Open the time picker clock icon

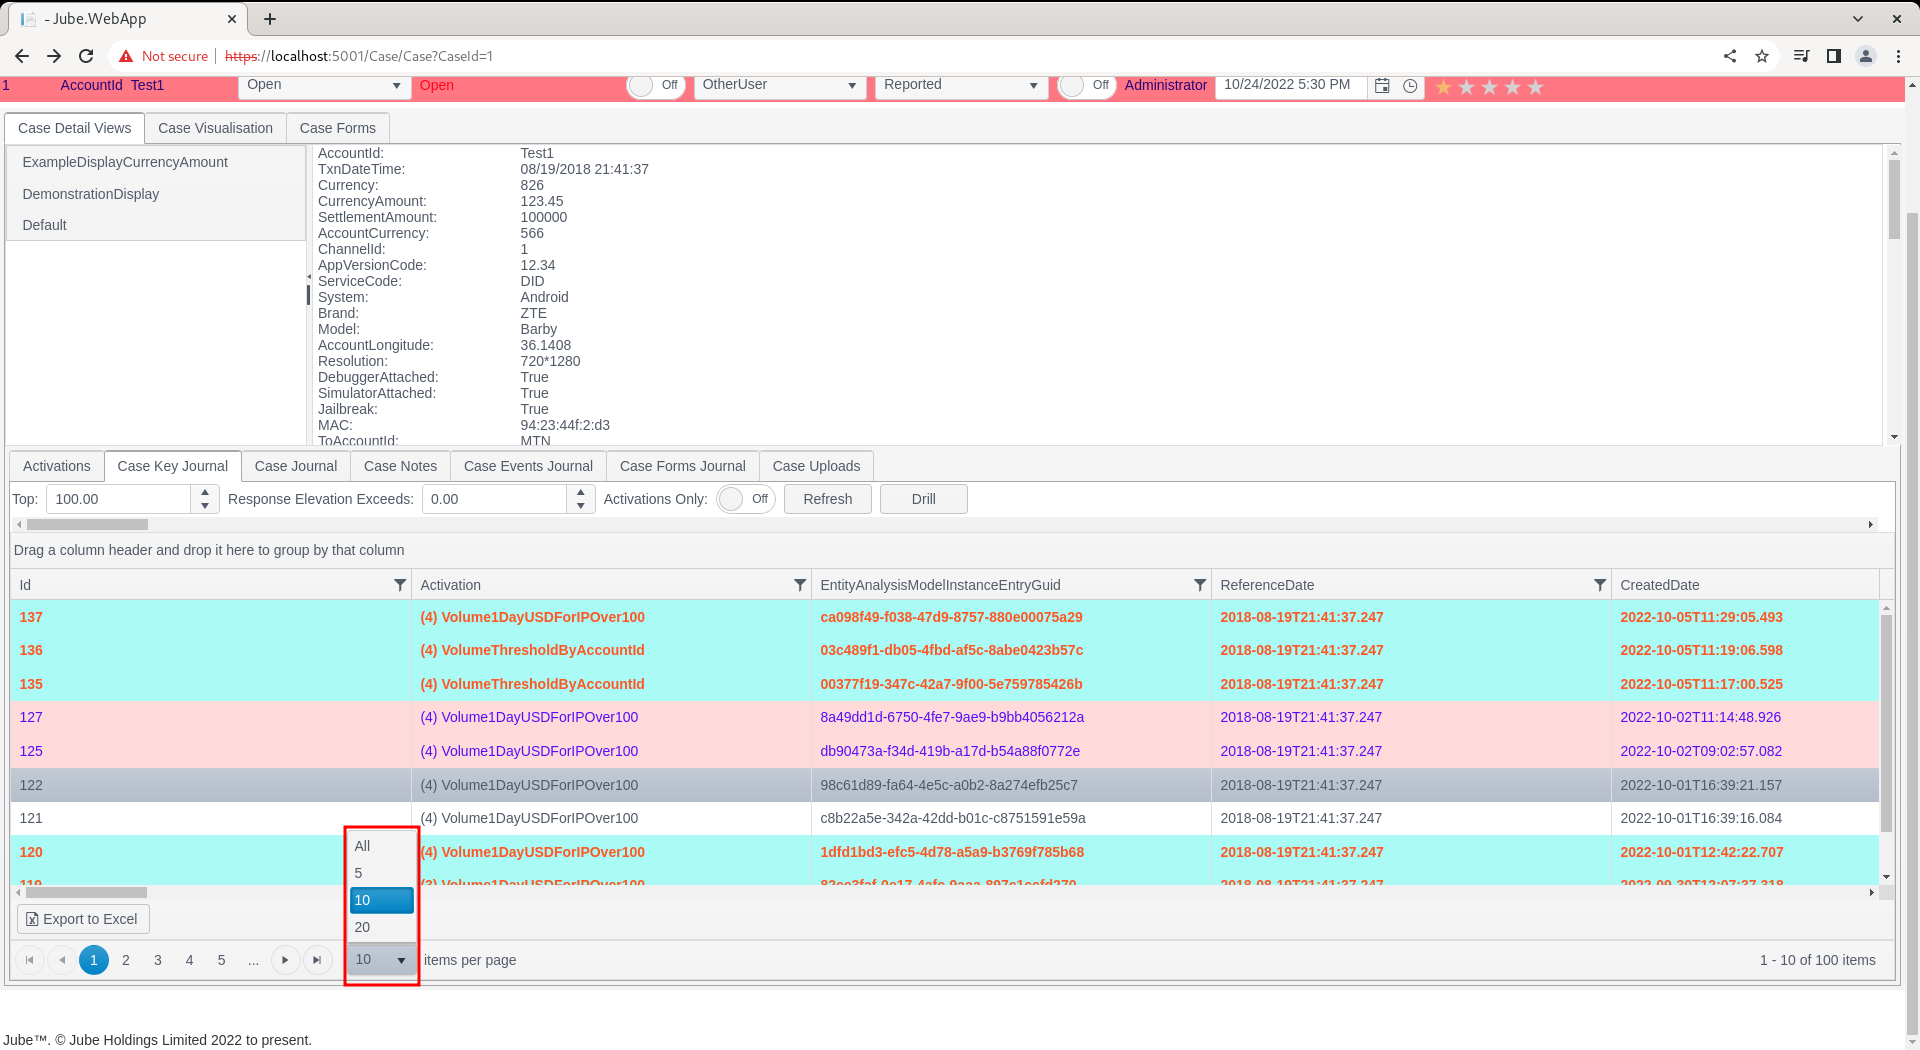coord(1410,86)
